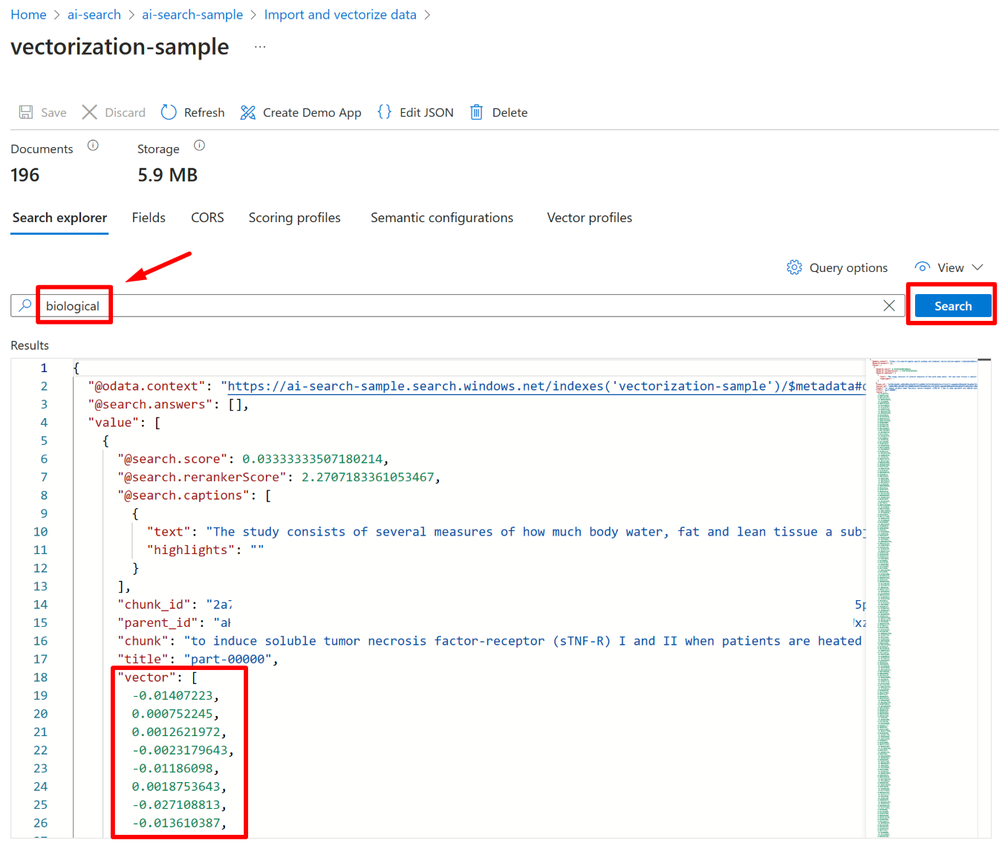The height and width of the screenshot is (843, 999).
Task: Click the Storage info icon
Action: 199,146
